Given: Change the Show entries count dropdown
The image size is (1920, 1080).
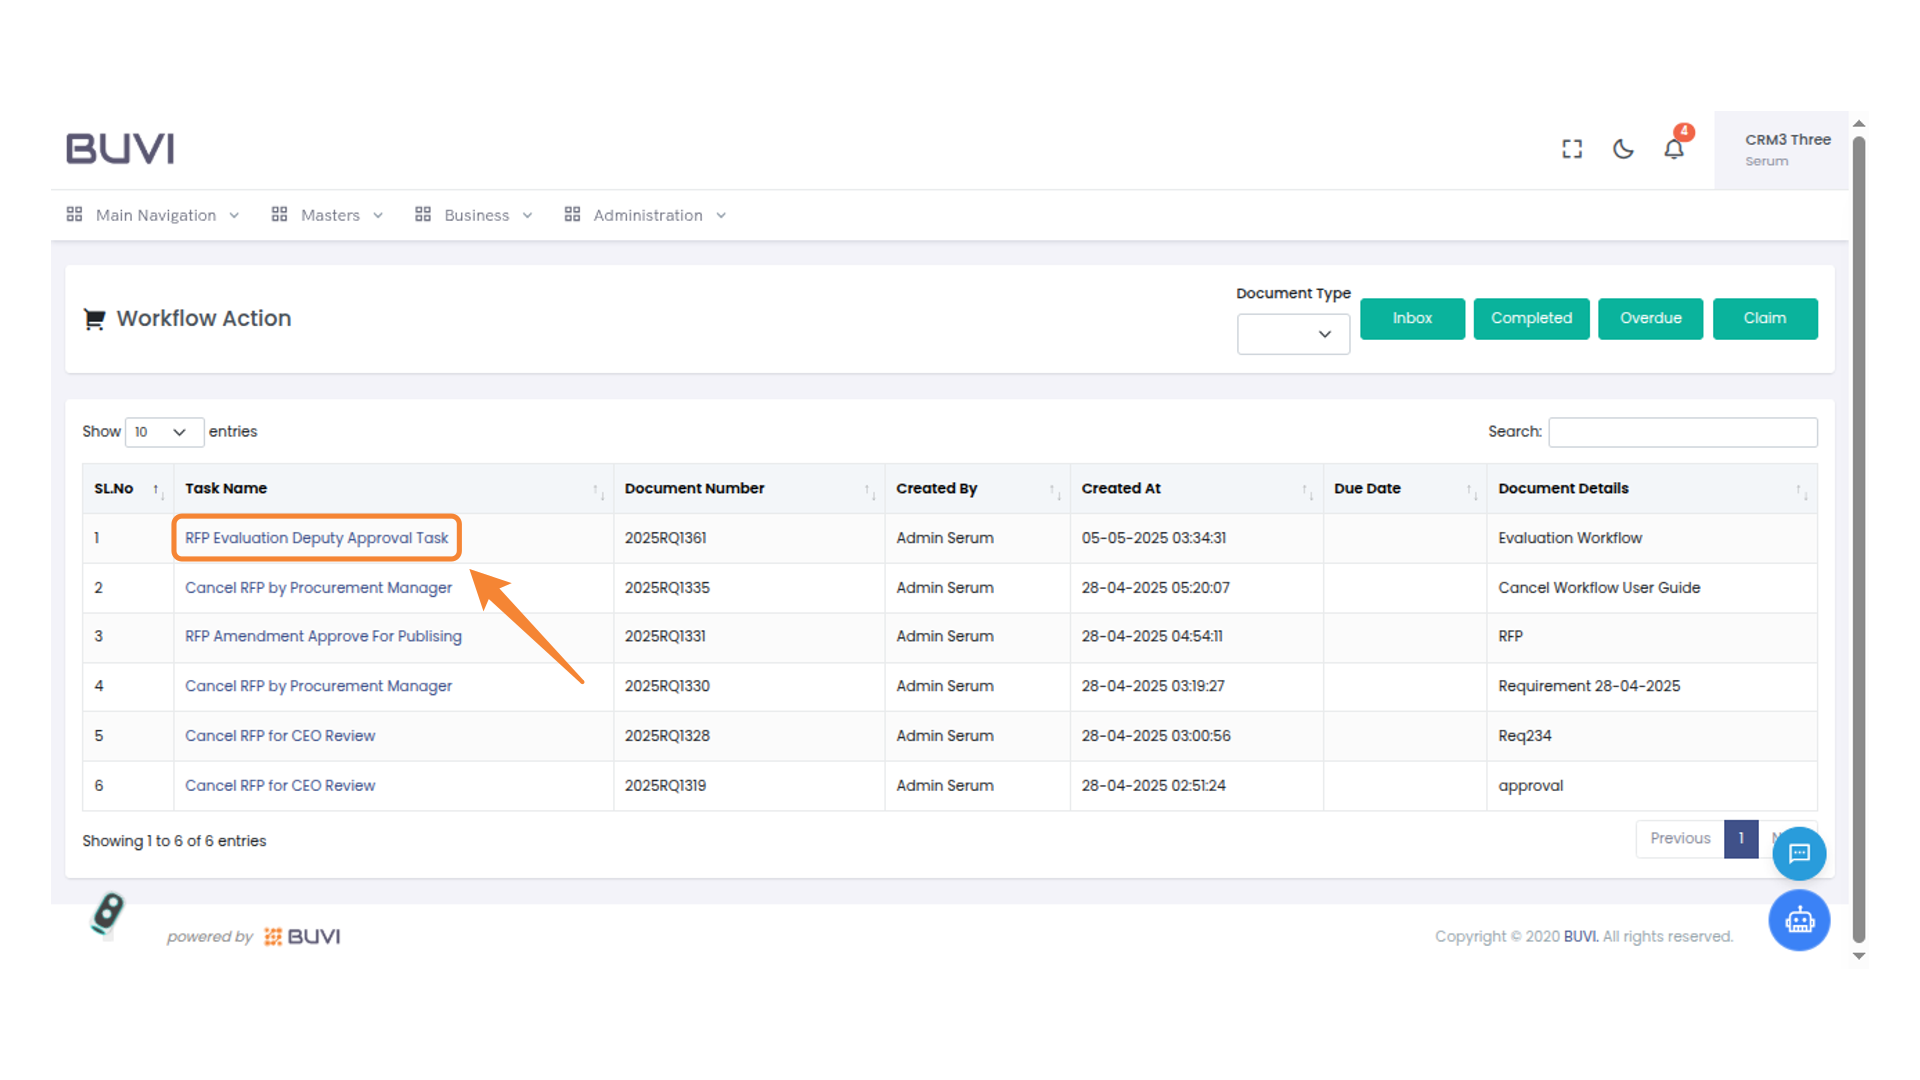Looking at the screenshot, I should pyautogui.click(x=164, y=432).
